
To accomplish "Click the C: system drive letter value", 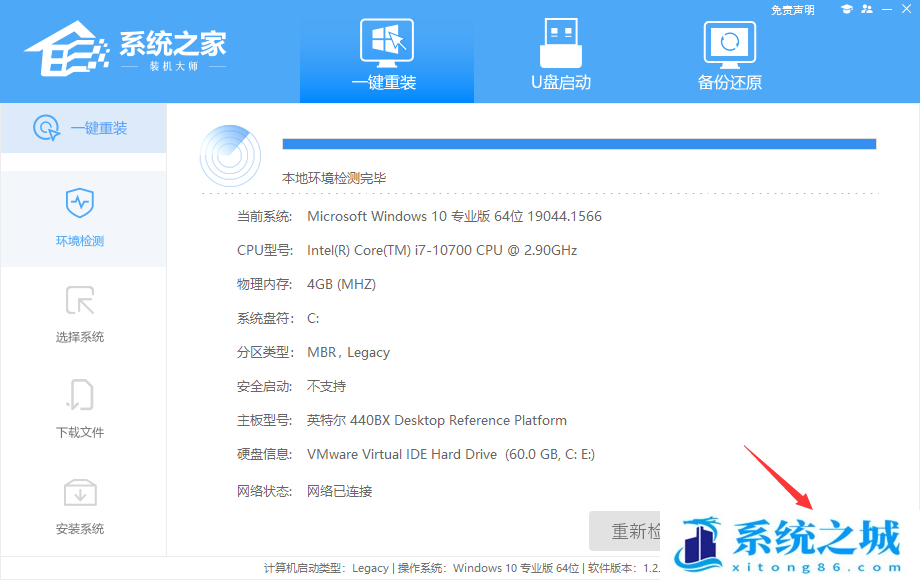I will click(313, 318).
